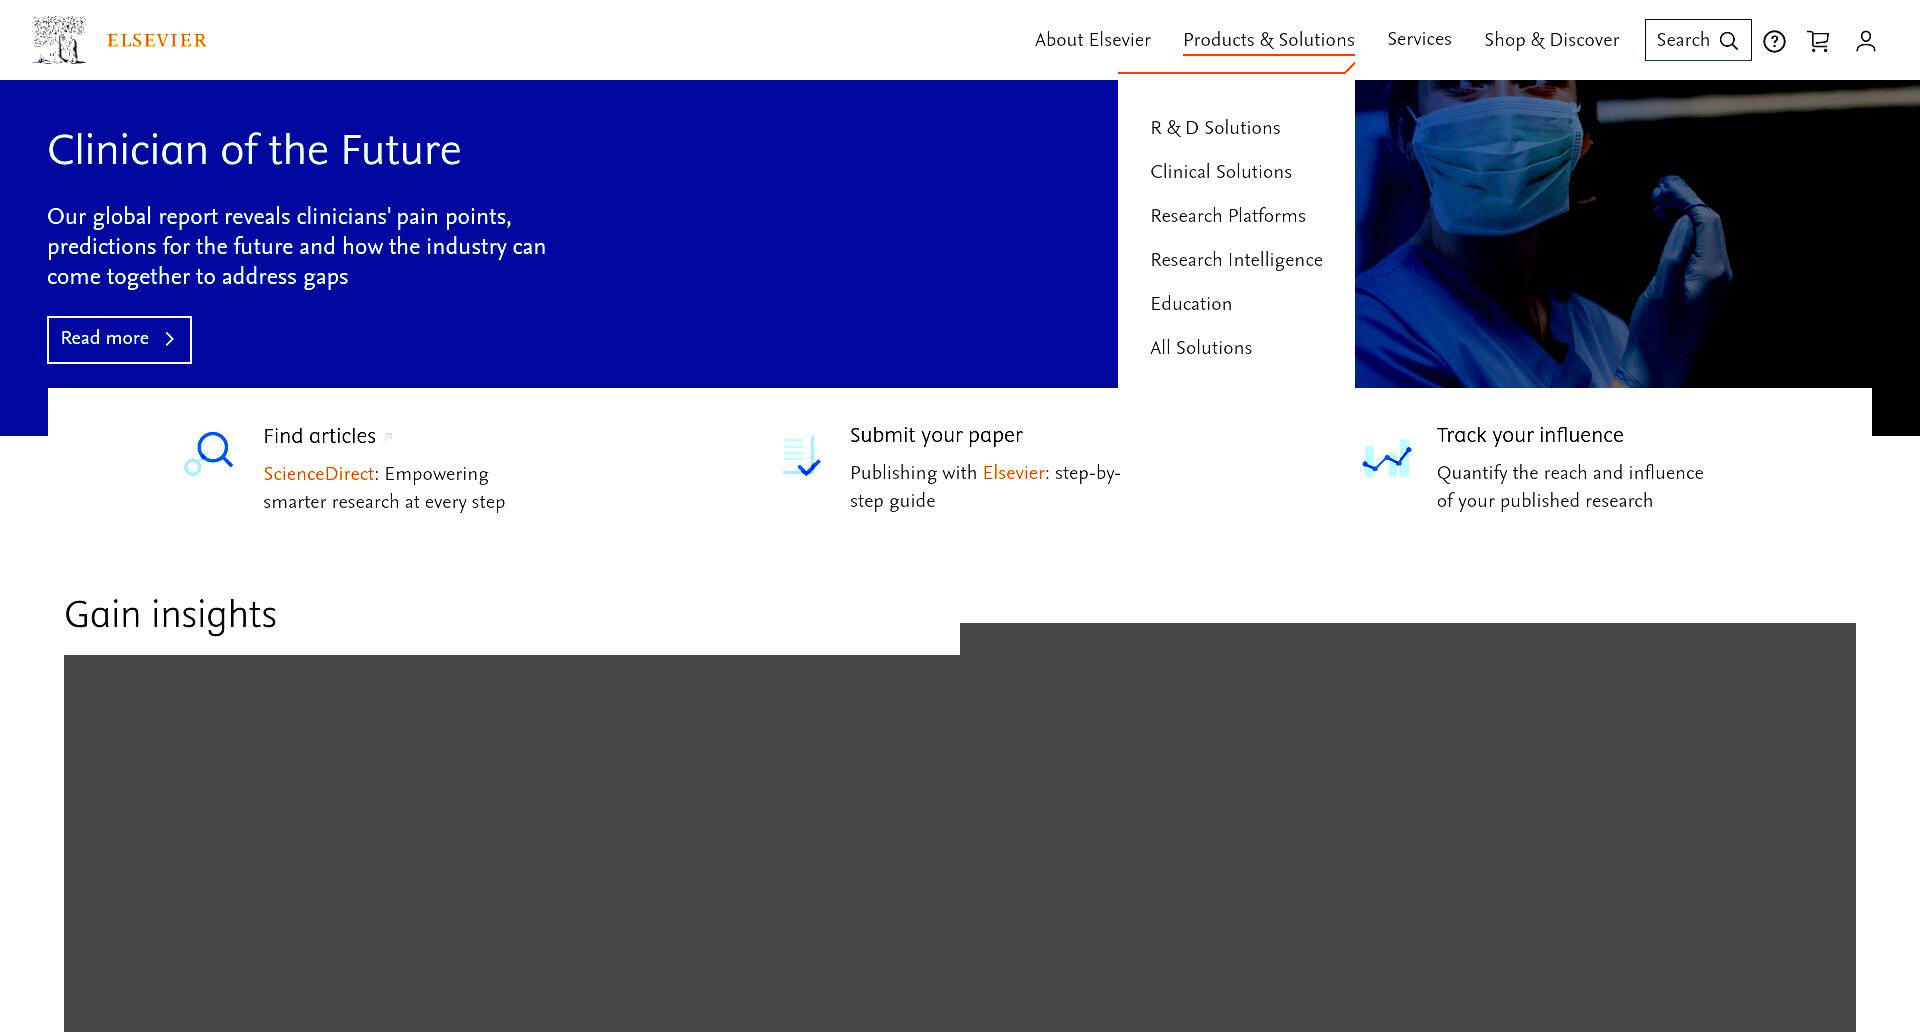Viewport: 1920px width, 1032px height.
Task: Click the masked clinician hero image
Action: 1637,234
